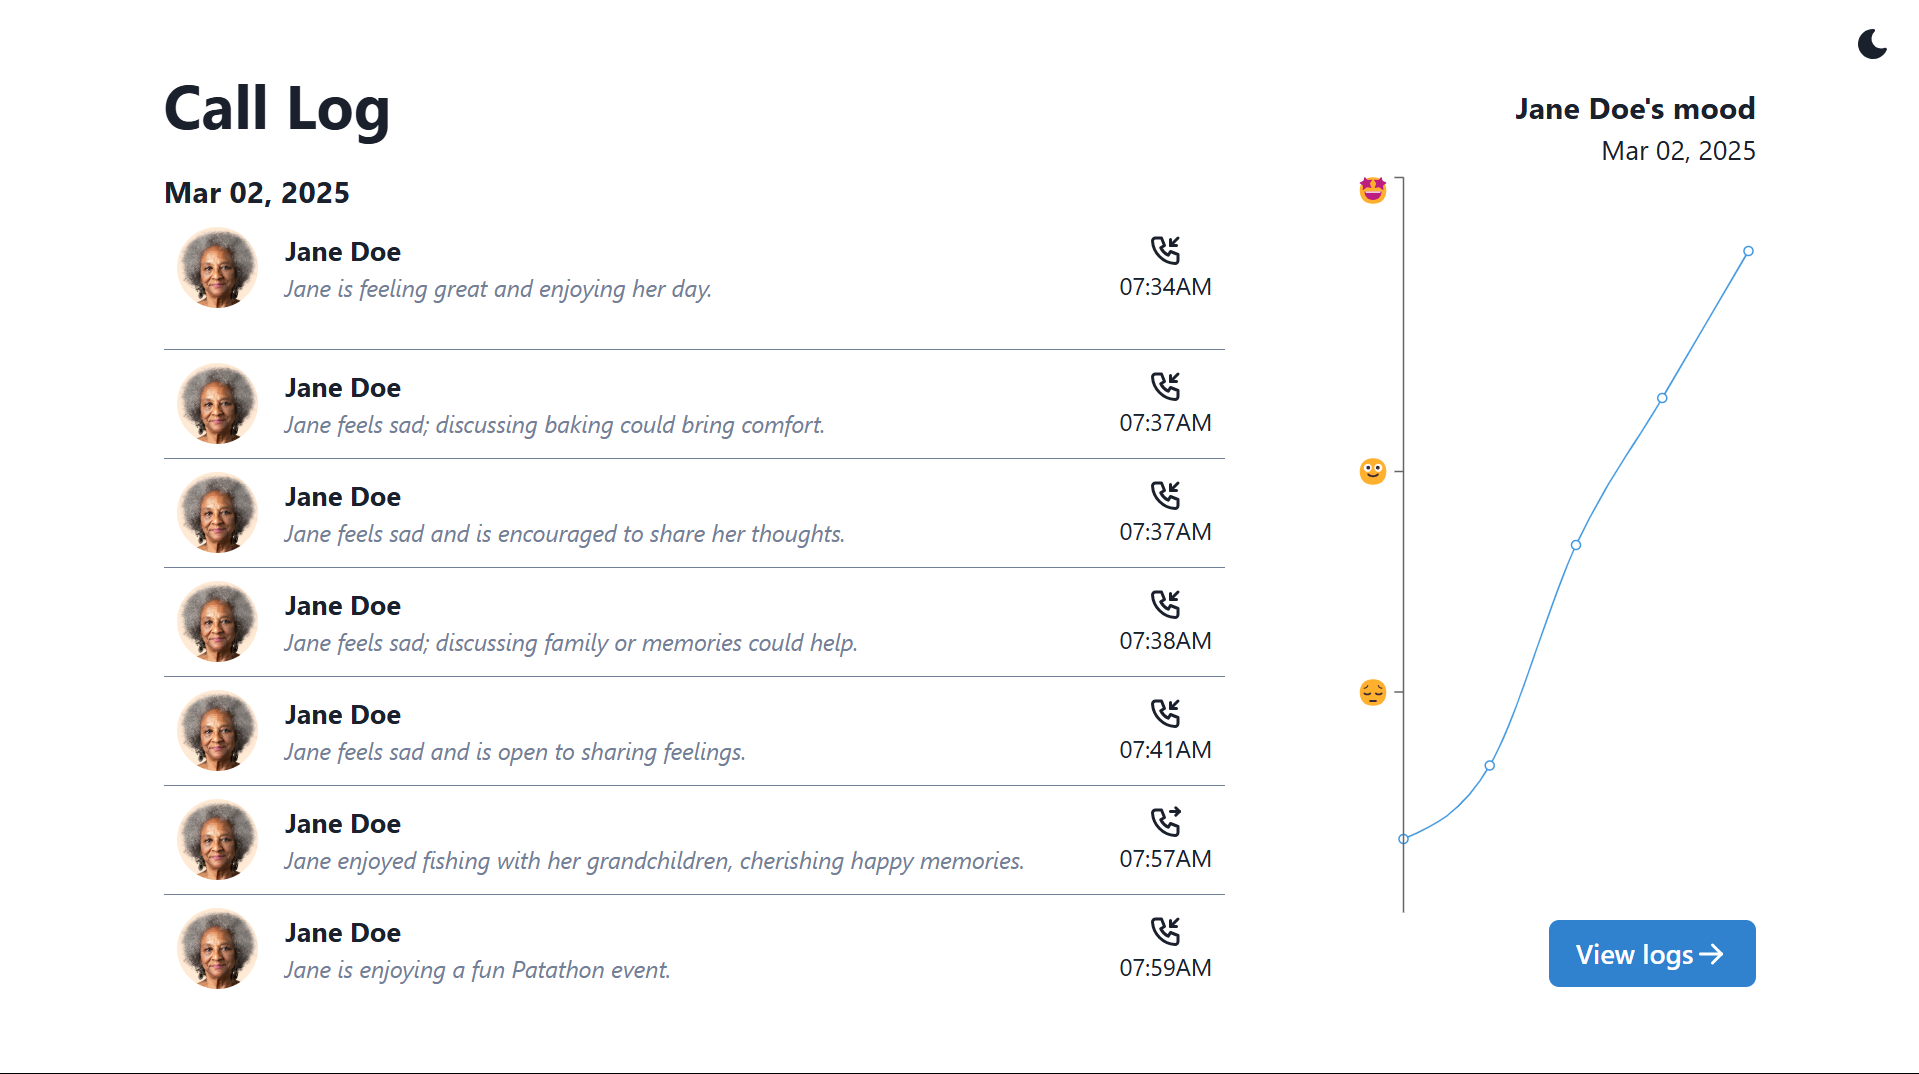1919x1074 pixels.
Task: Click Jane Doe's avatar in the Patathon call
Action: 218,949
